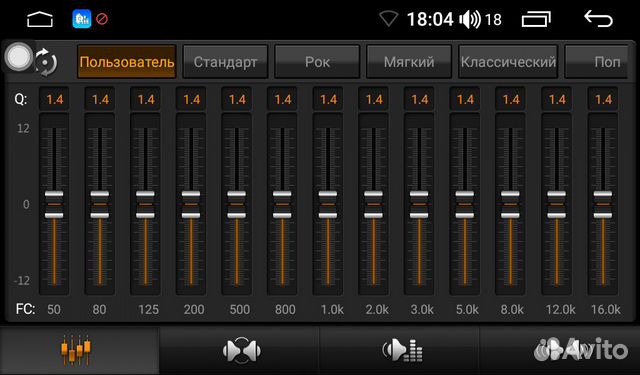Screen dimensions: 640x375
Task: Tap the back arrow icon
Action: pyautogui.click(x=598, y=19)
